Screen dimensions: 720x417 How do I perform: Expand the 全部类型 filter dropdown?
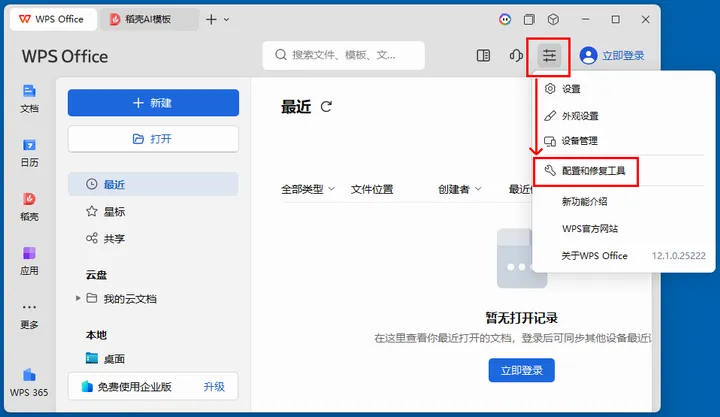pyautogui.click(x=332, y=189)
